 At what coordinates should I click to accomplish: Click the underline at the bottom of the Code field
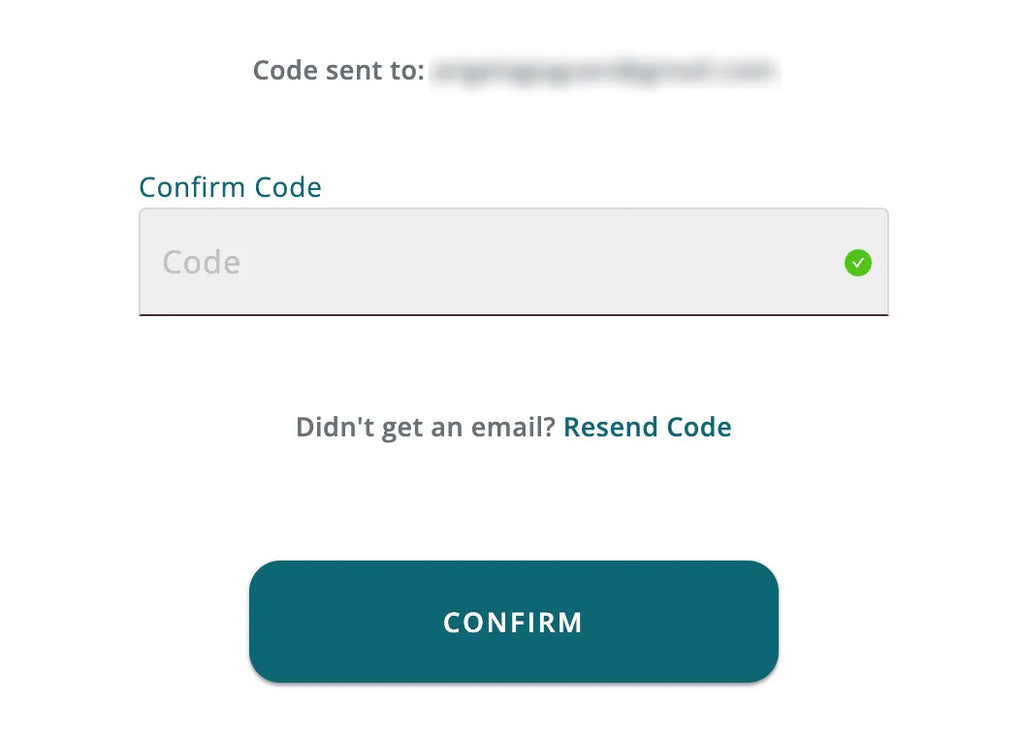(x=513, y=315)
